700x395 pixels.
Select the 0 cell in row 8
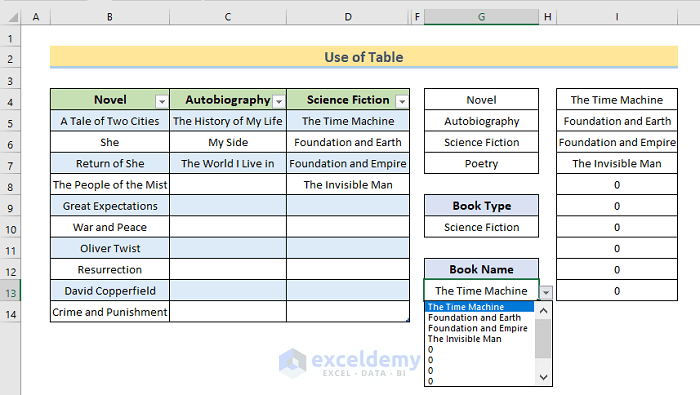[x=617, y=185]
